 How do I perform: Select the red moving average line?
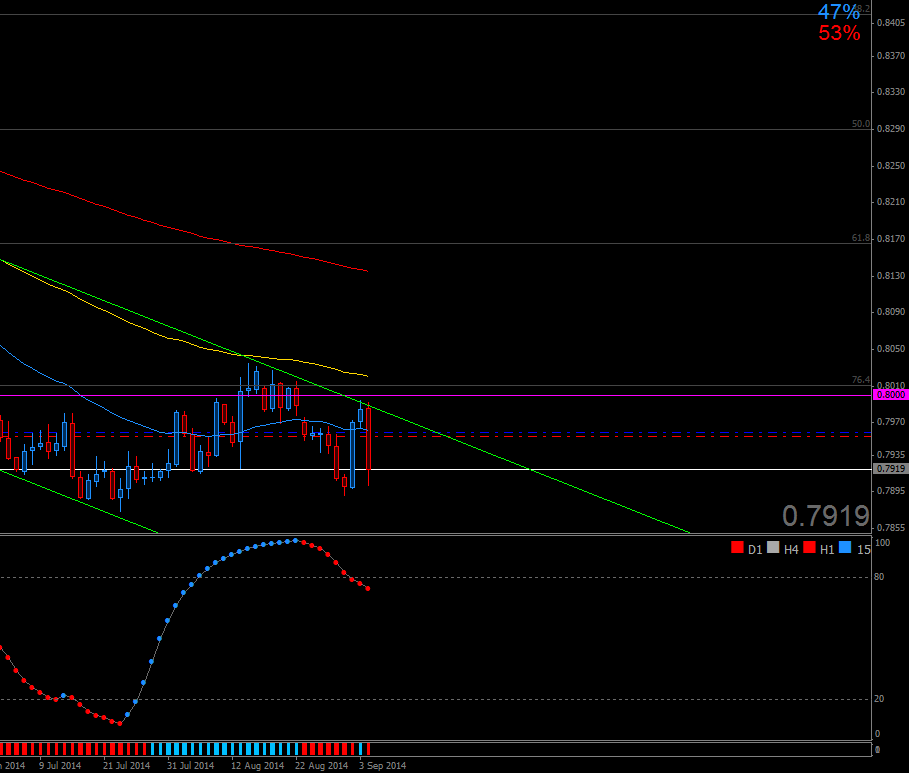184,230
